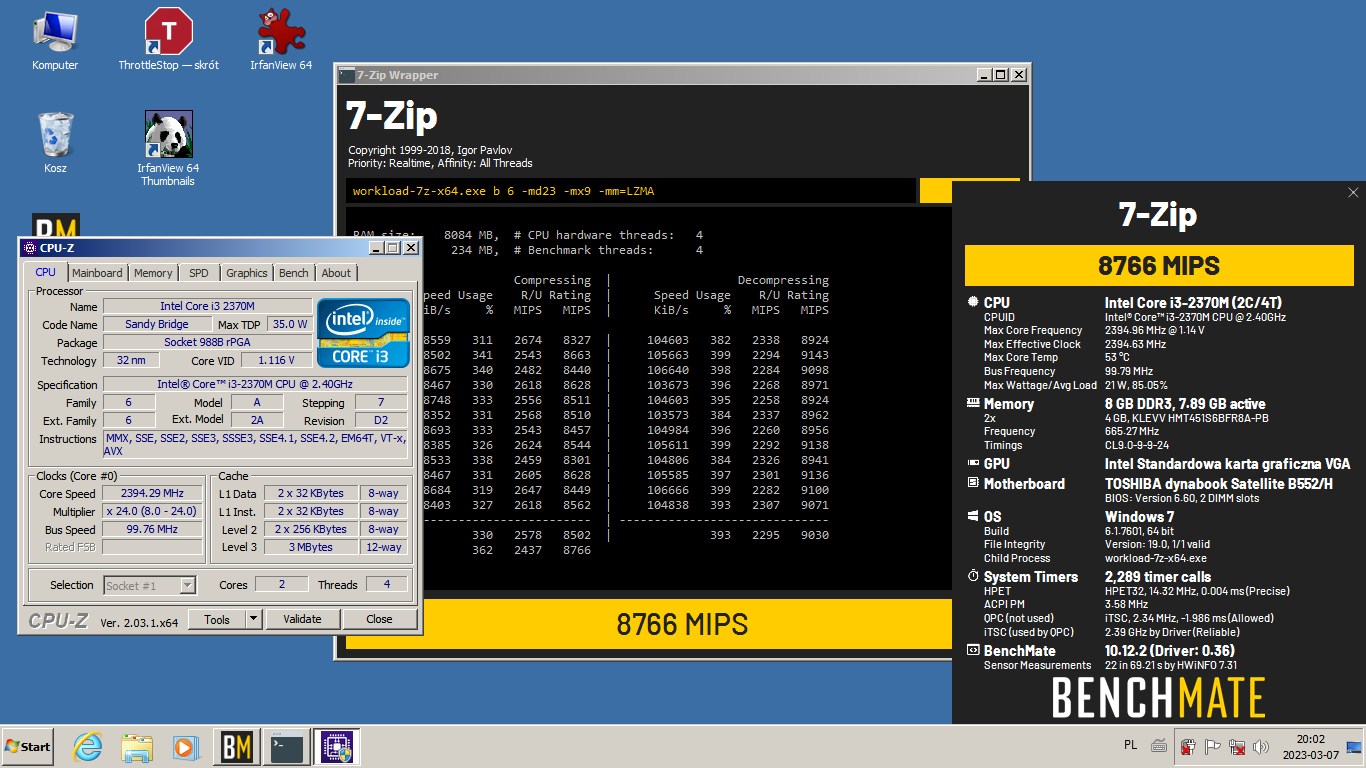The width and height of the screenshot is (1366, 768).
Task: Click the OS section icon in BenchMate
Action: tap(973, 516)
